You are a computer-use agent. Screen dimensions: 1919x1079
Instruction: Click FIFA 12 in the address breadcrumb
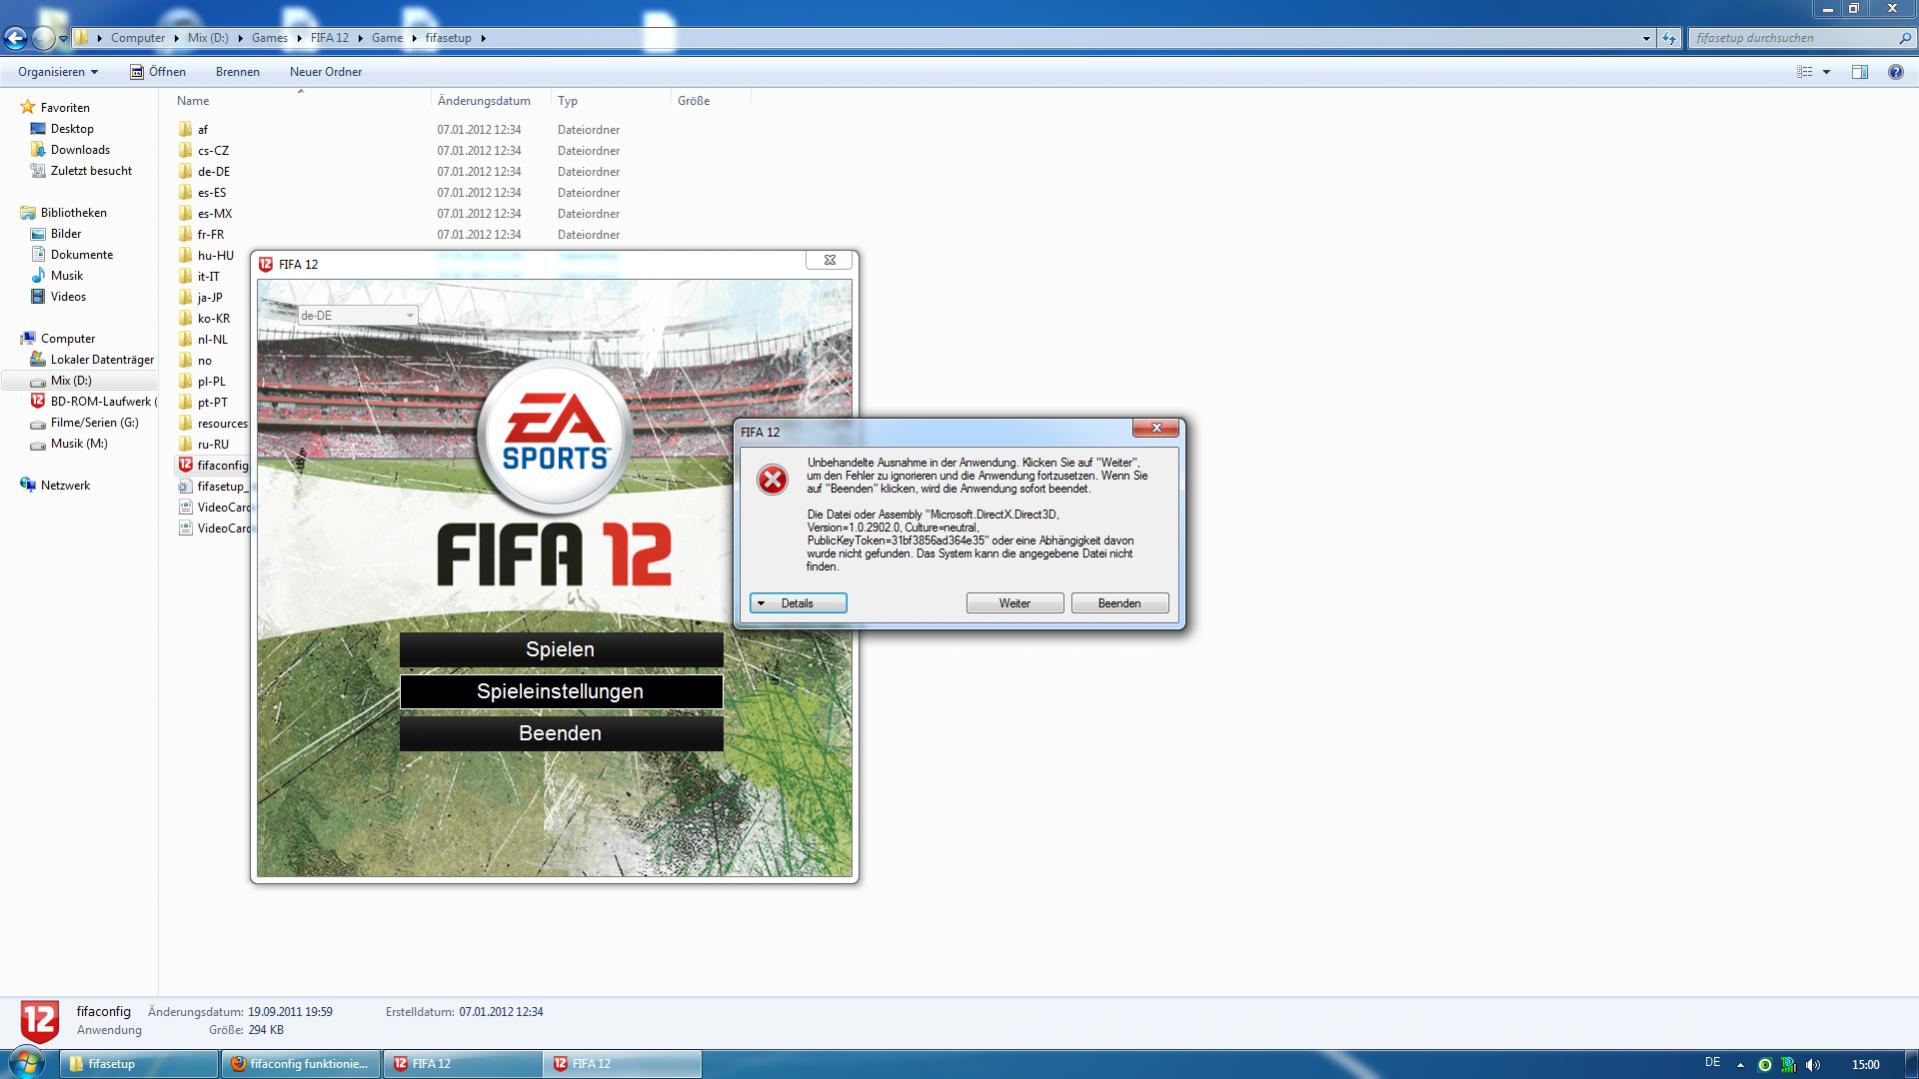[x=329, y=38]
